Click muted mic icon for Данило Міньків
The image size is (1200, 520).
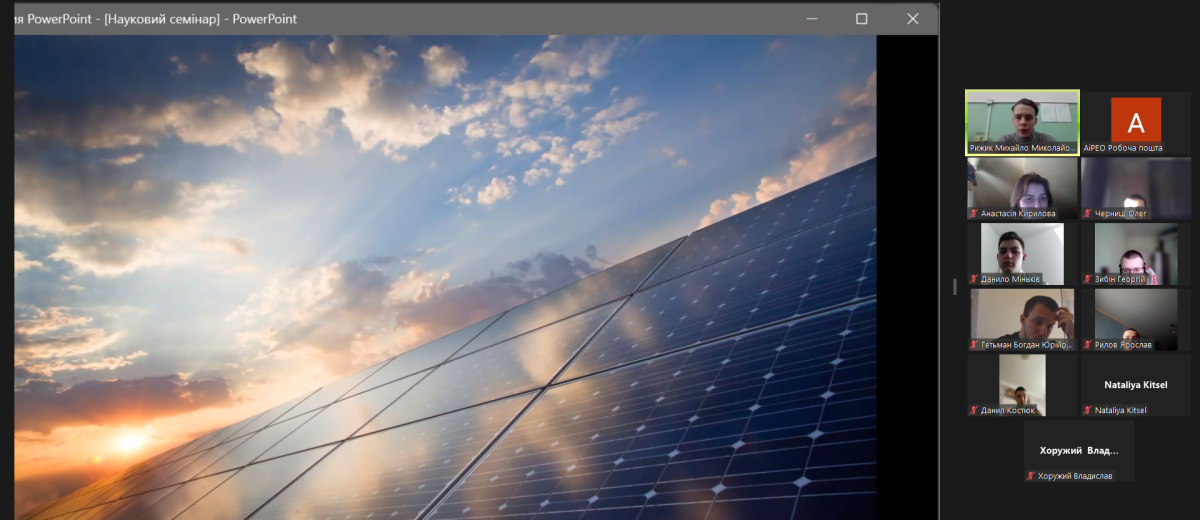pyautogui.click(x=973, y=279)
